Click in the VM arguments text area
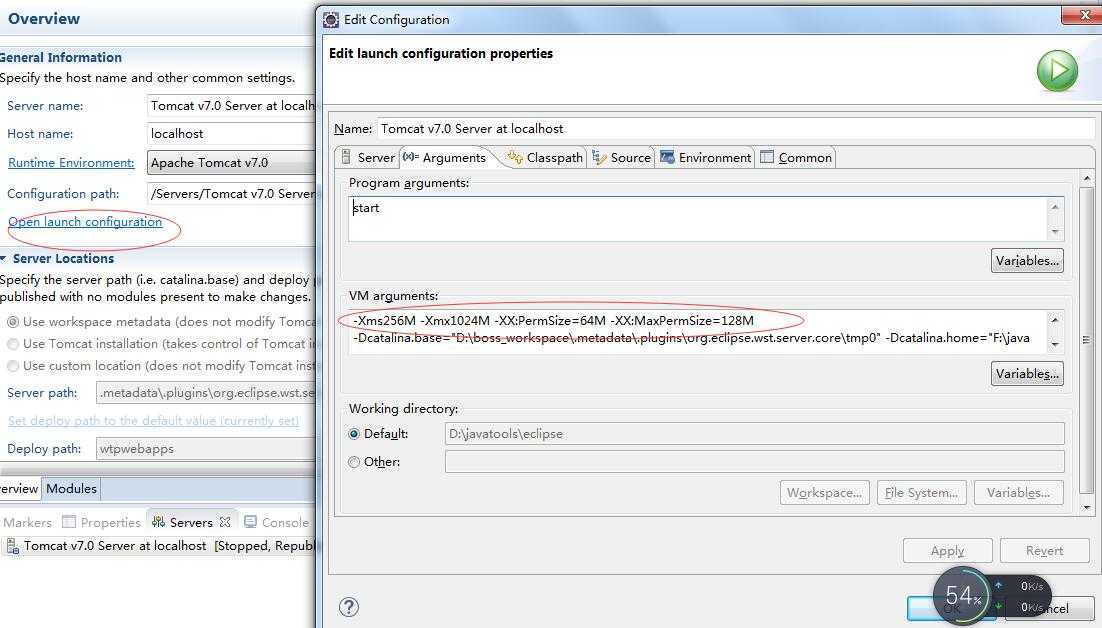 coord(698,330)
